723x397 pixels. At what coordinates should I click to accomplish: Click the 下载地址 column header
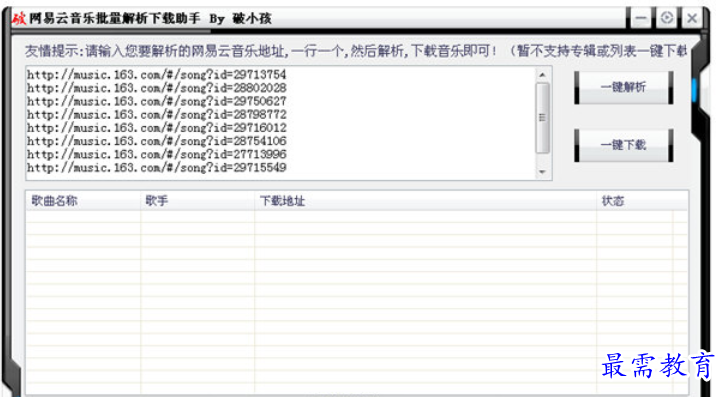click(x=425, y=201)
